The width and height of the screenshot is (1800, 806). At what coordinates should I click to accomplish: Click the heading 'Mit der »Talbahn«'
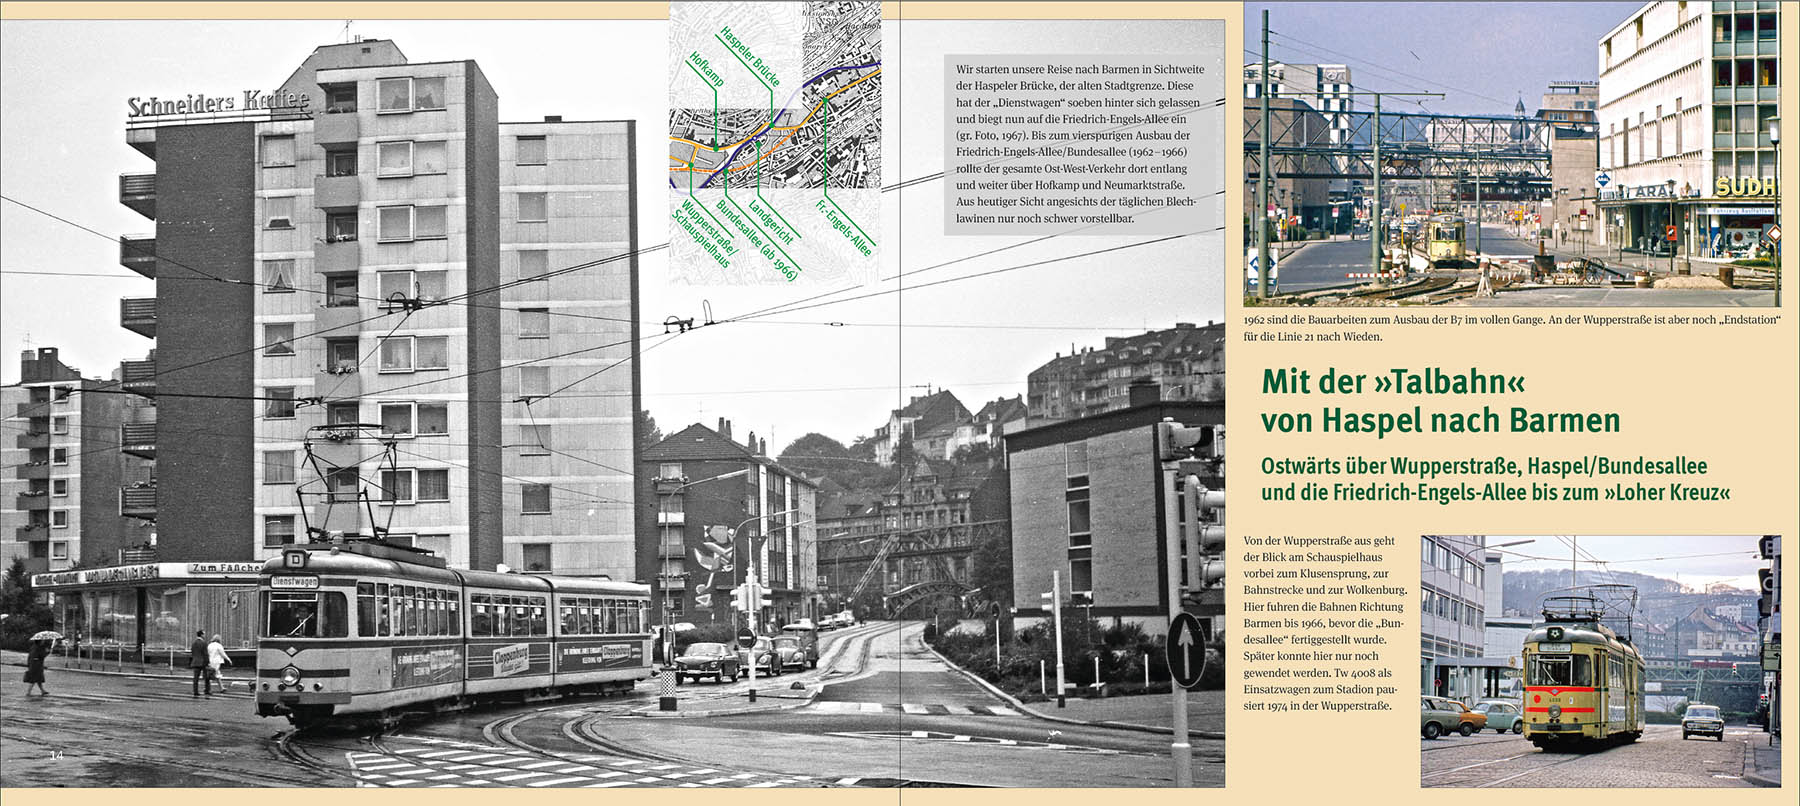1393,381
